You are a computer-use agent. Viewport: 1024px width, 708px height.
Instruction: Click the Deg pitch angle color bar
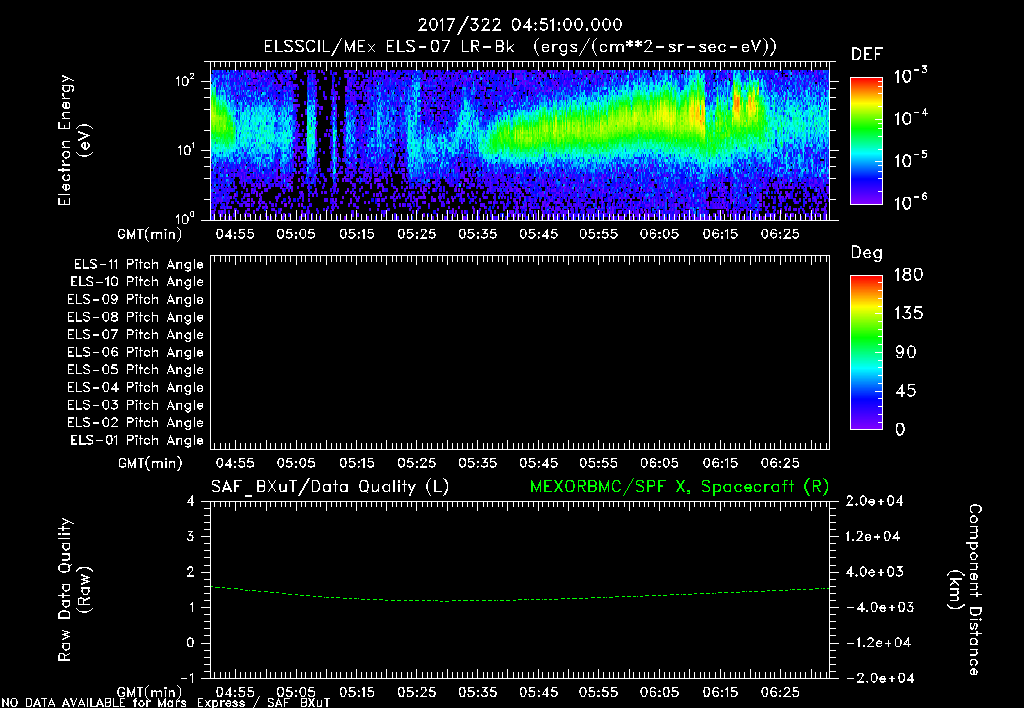click(x=866, y=352)
